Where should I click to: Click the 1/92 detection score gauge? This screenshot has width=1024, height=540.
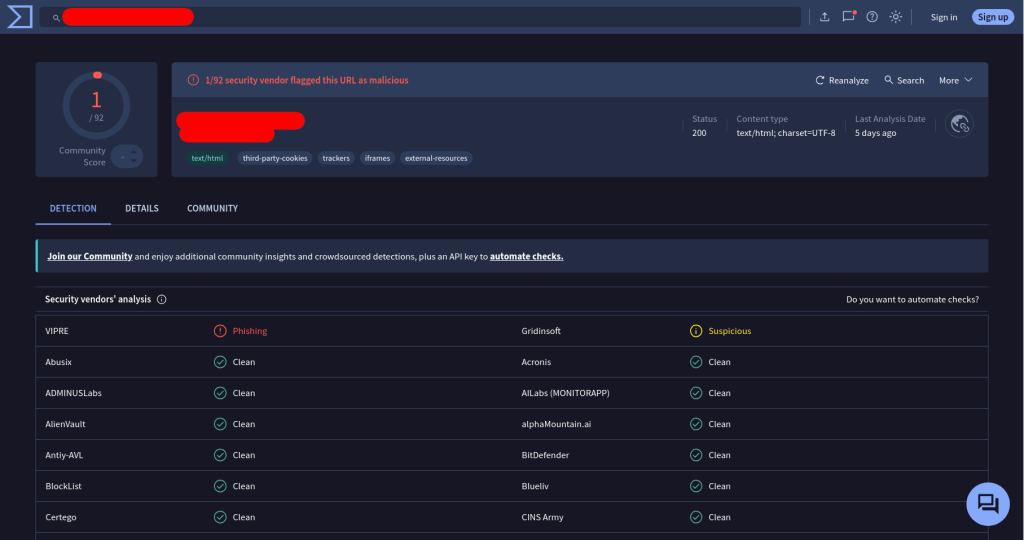(97, 105)
